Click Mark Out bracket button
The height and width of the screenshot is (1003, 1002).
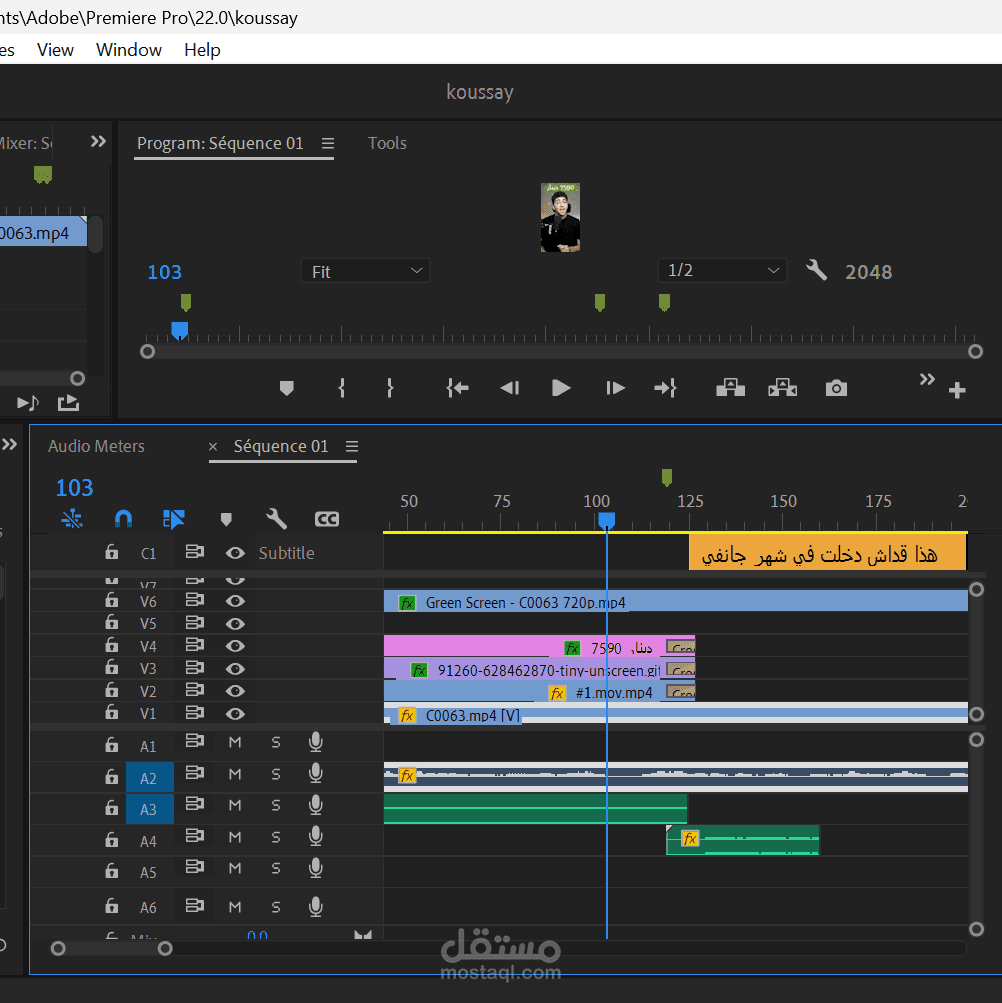click(390, 388)
